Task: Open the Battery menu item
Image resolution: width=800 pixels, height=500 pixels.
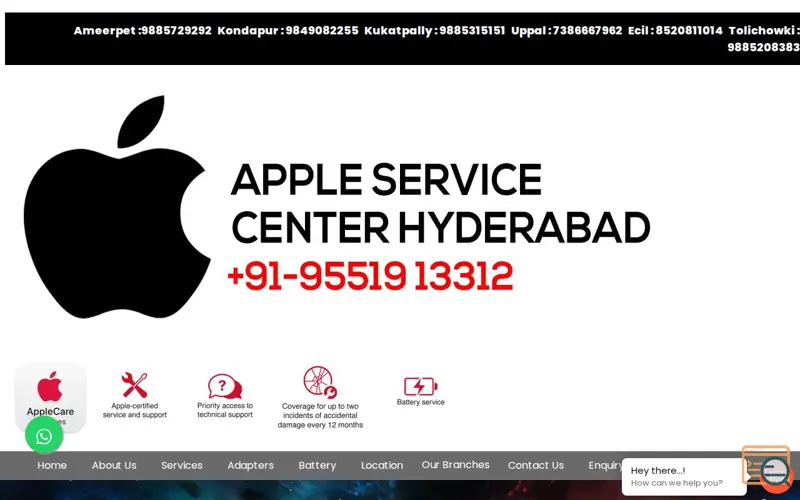Action: [x=317, y=465]
